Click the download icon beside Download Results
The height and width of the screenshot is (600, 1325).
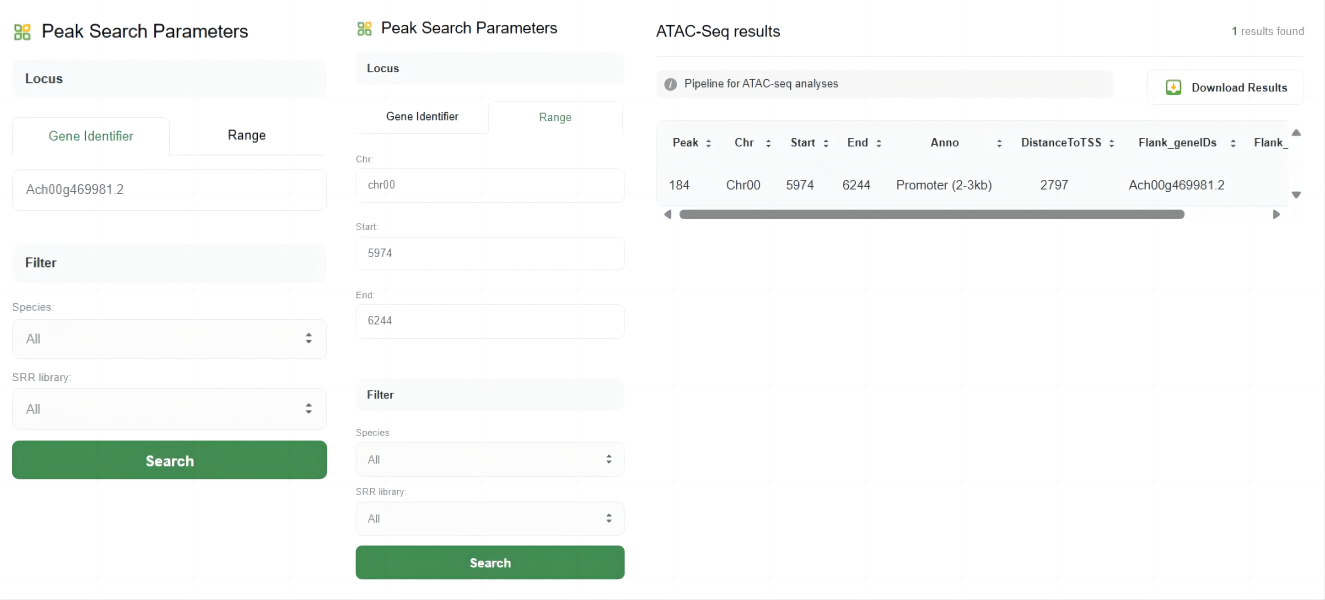[1174, 88]
